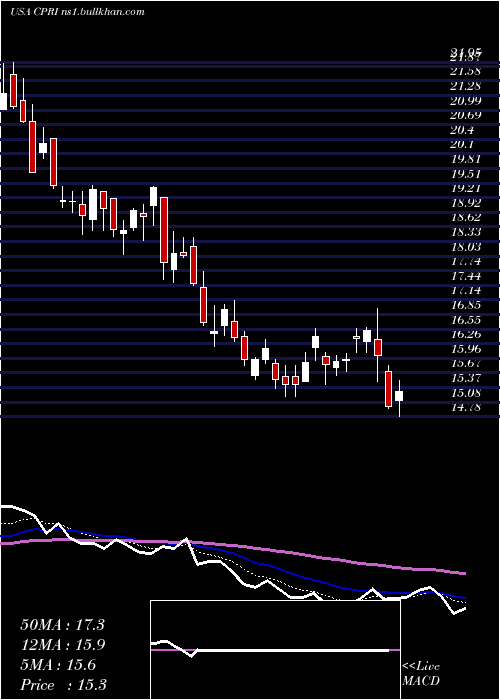This screenshot has height=700, width=500.
Task: Click the 21.58 price axis label
Action: [x=466, y=71]
